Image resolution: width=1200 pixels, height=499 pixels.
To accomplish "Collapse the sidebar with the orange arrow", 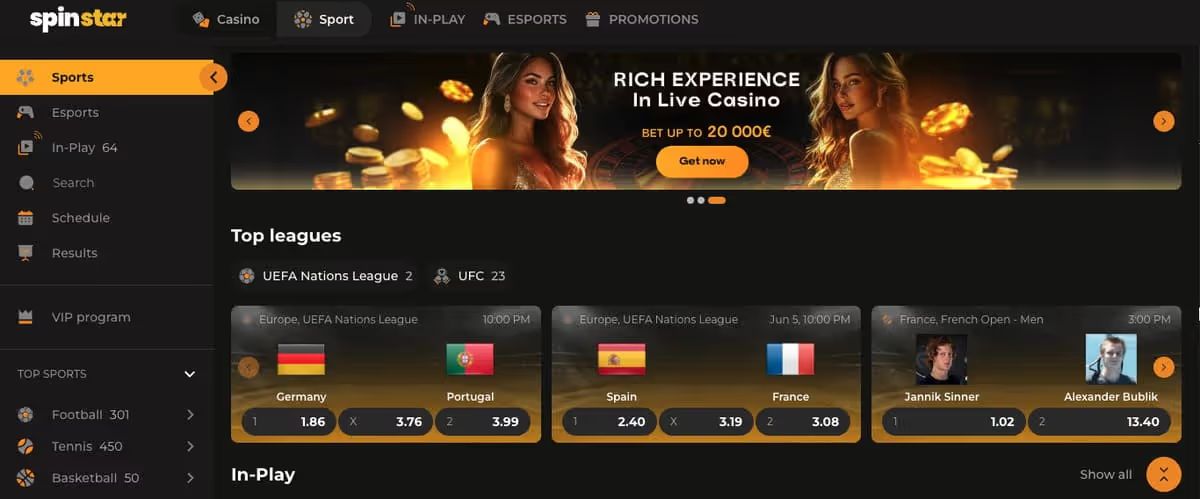I will (x=212, y=77).
